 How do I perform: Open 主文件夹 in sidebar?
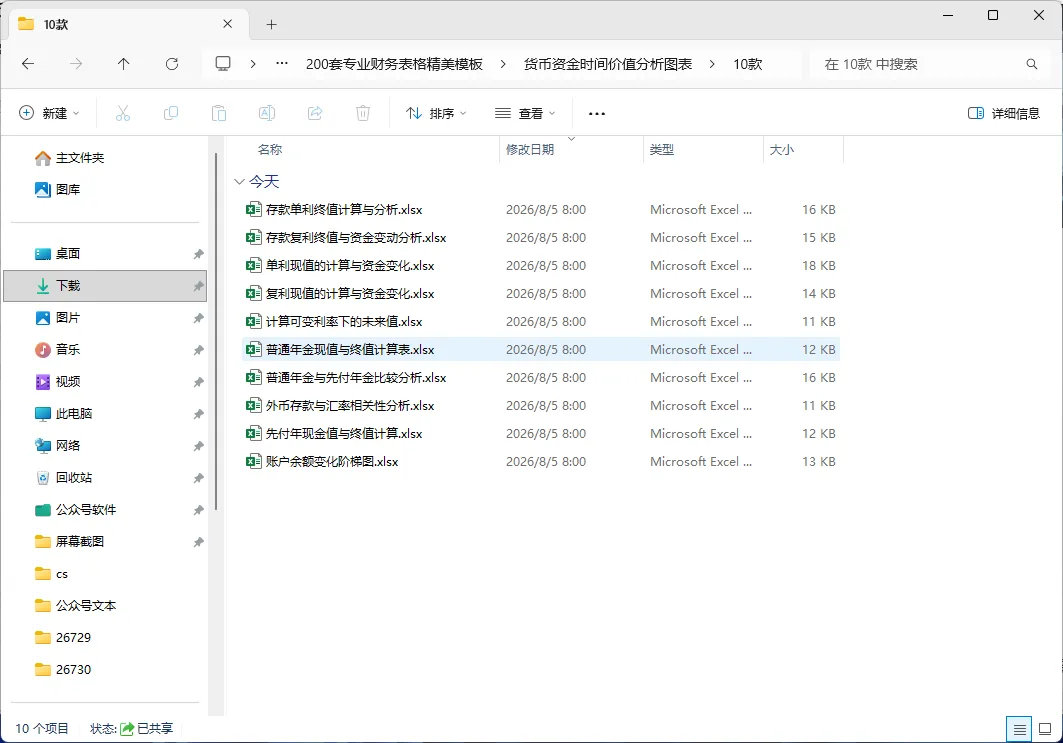click(69, 158)
